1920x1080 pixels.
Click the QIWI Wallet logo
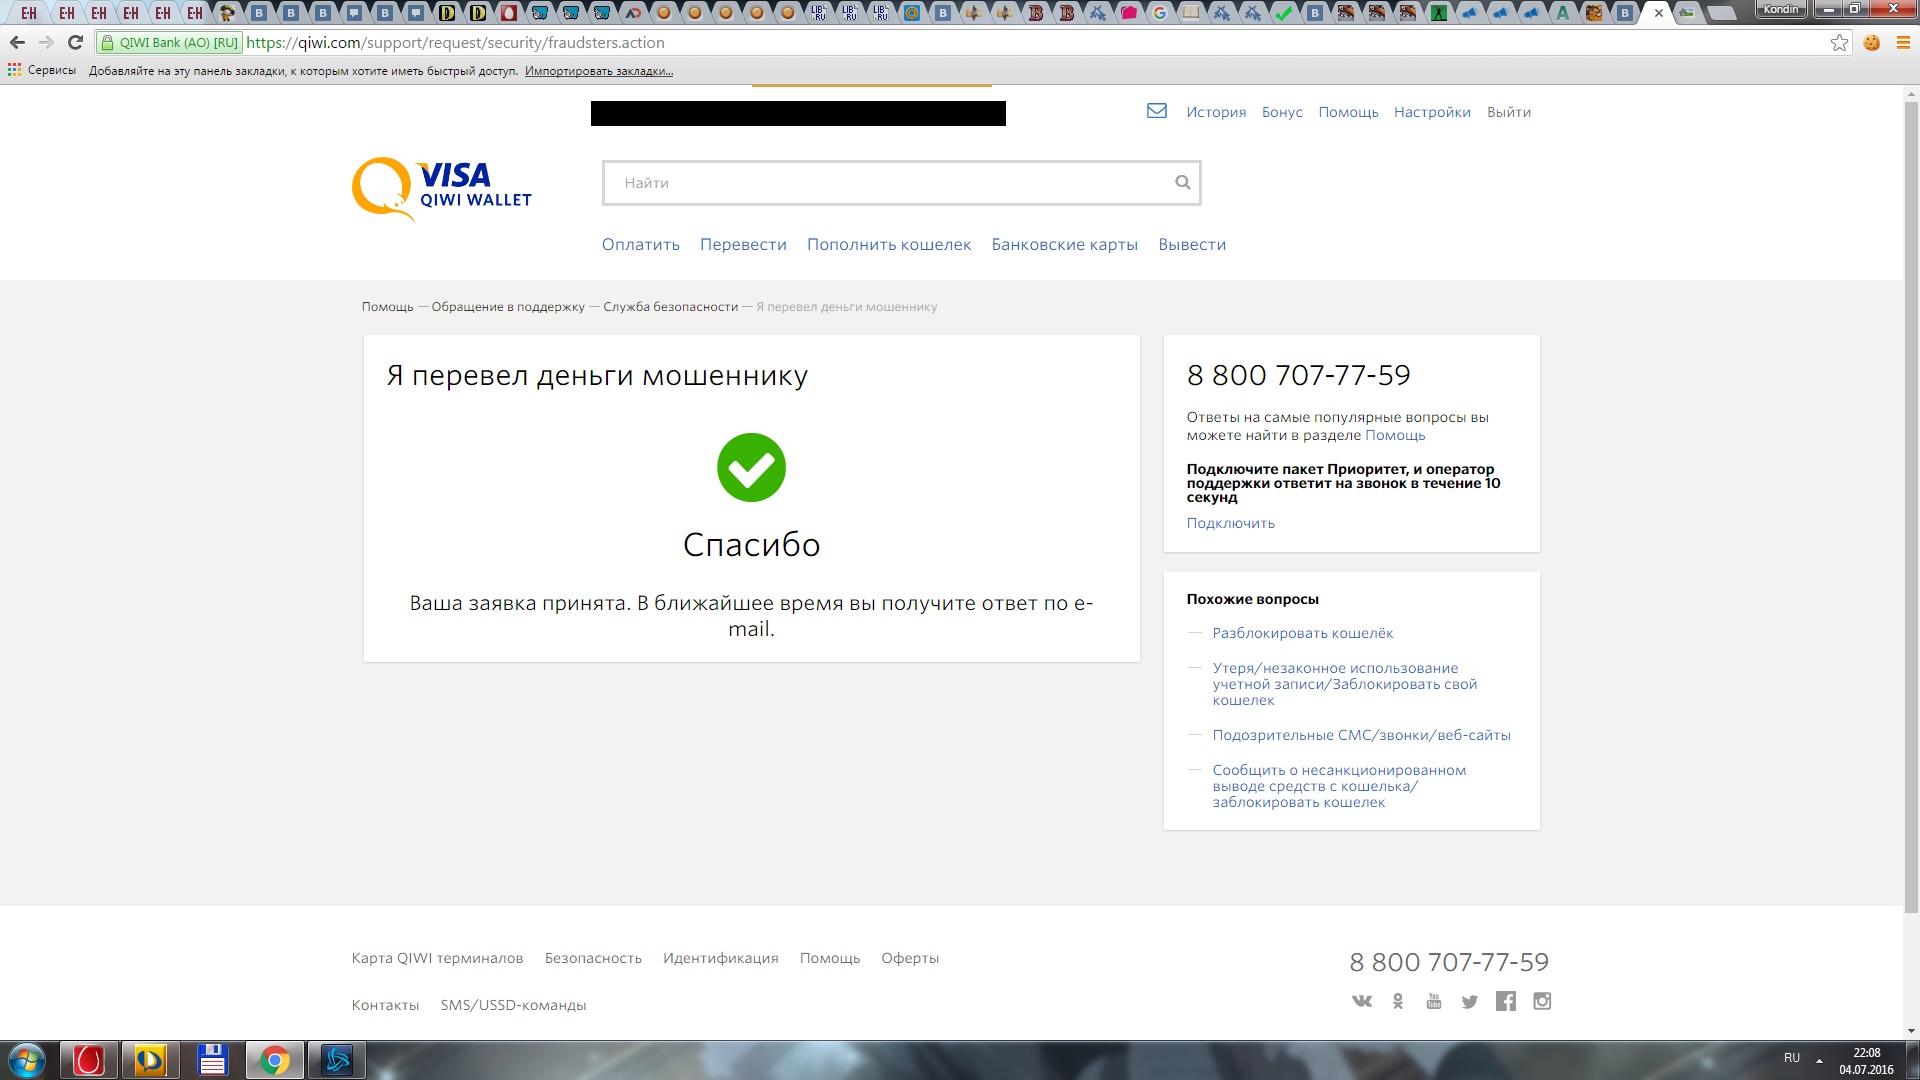click(441, 188)
